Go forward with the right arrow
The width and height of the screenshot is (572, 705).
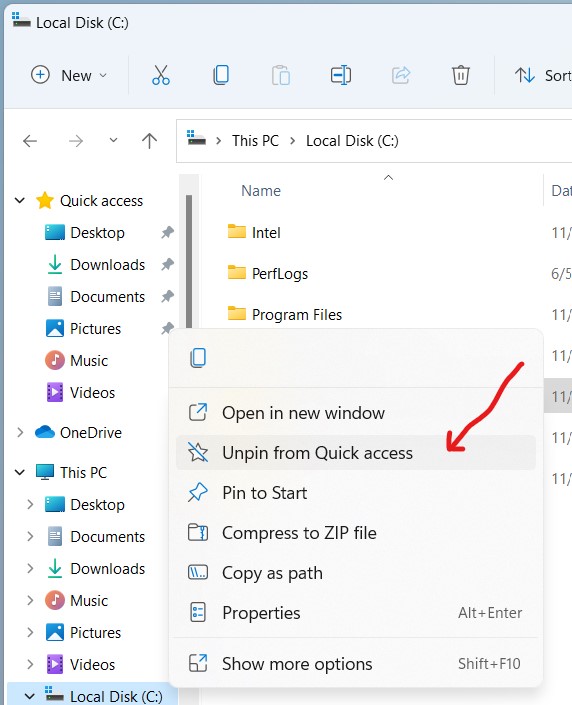coord(76,141)
